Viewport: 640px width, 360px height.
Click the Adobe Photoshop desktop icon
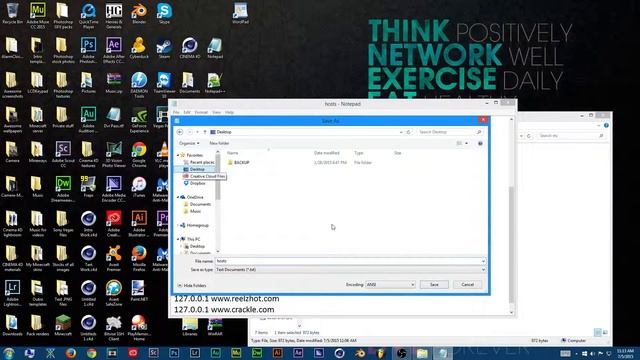pyautogui.click(x=88, y=50)
